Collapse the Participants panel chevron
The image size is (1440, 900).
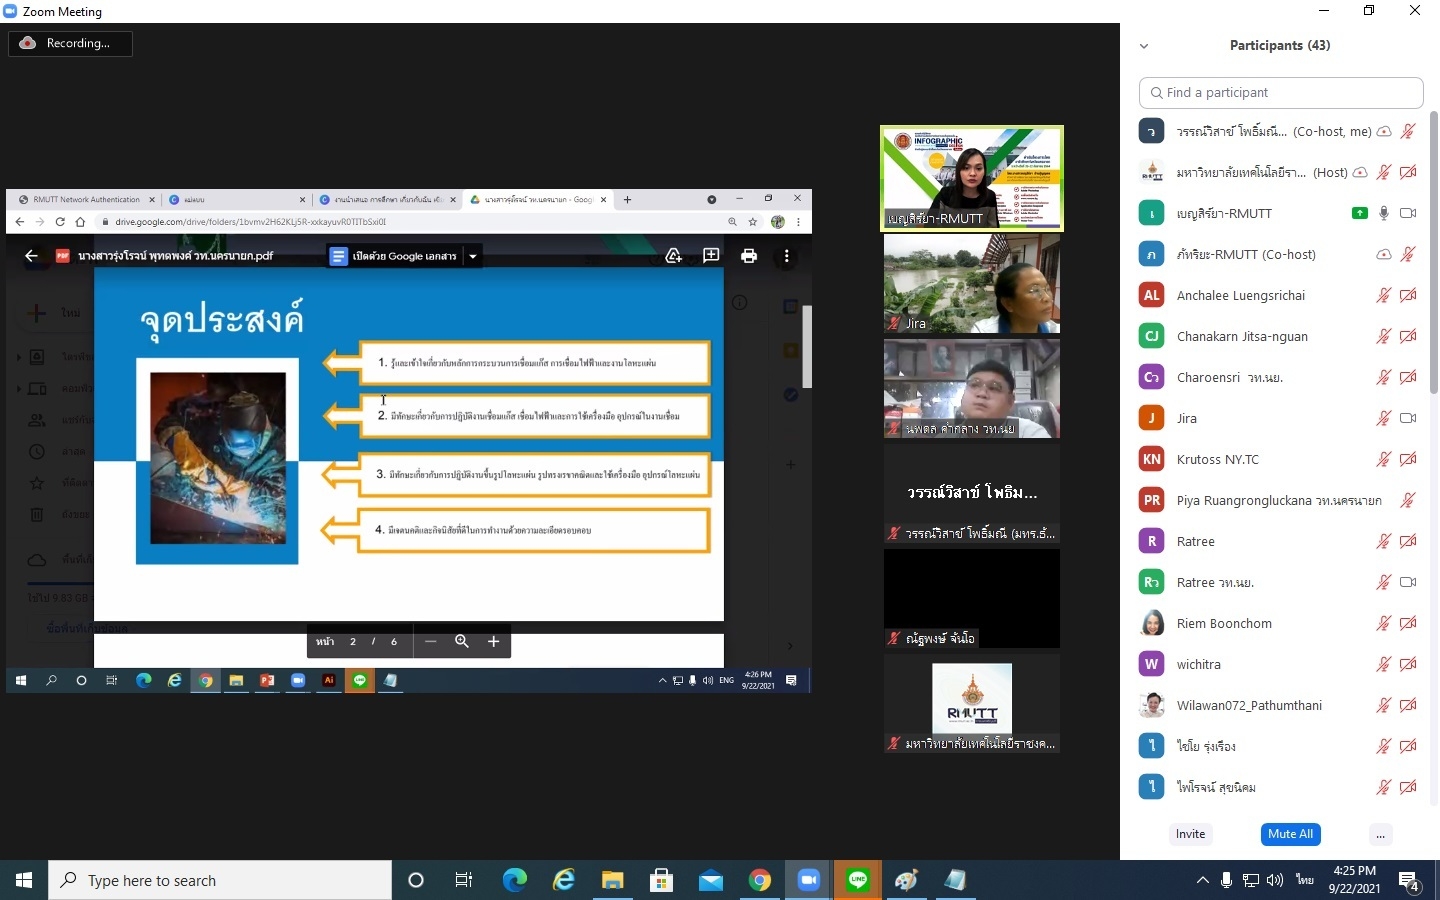point(1144,46)
